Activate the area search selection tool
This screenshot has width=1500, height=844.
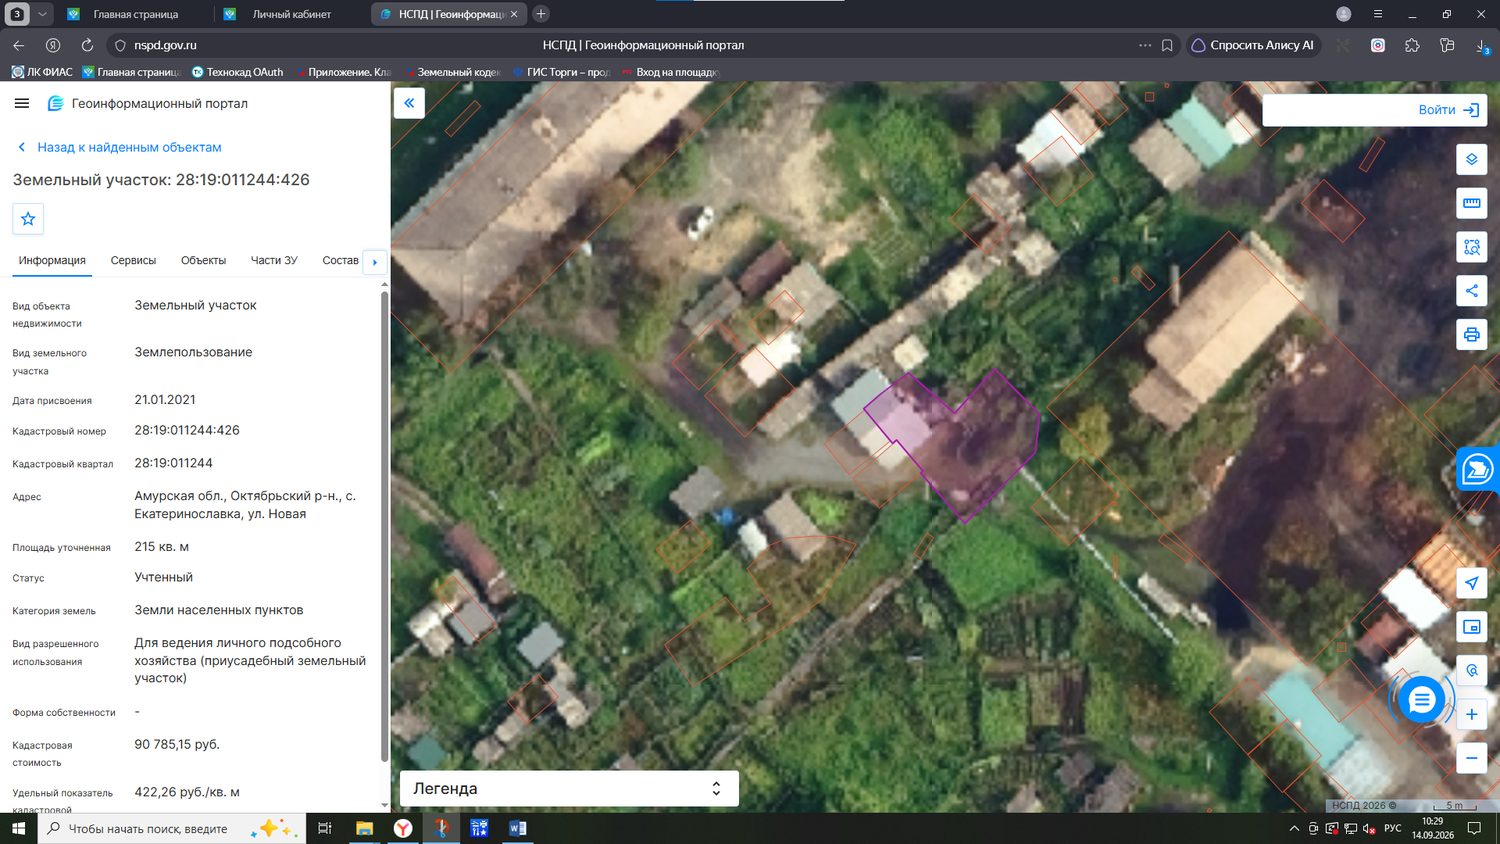[x=1471, y=247]
